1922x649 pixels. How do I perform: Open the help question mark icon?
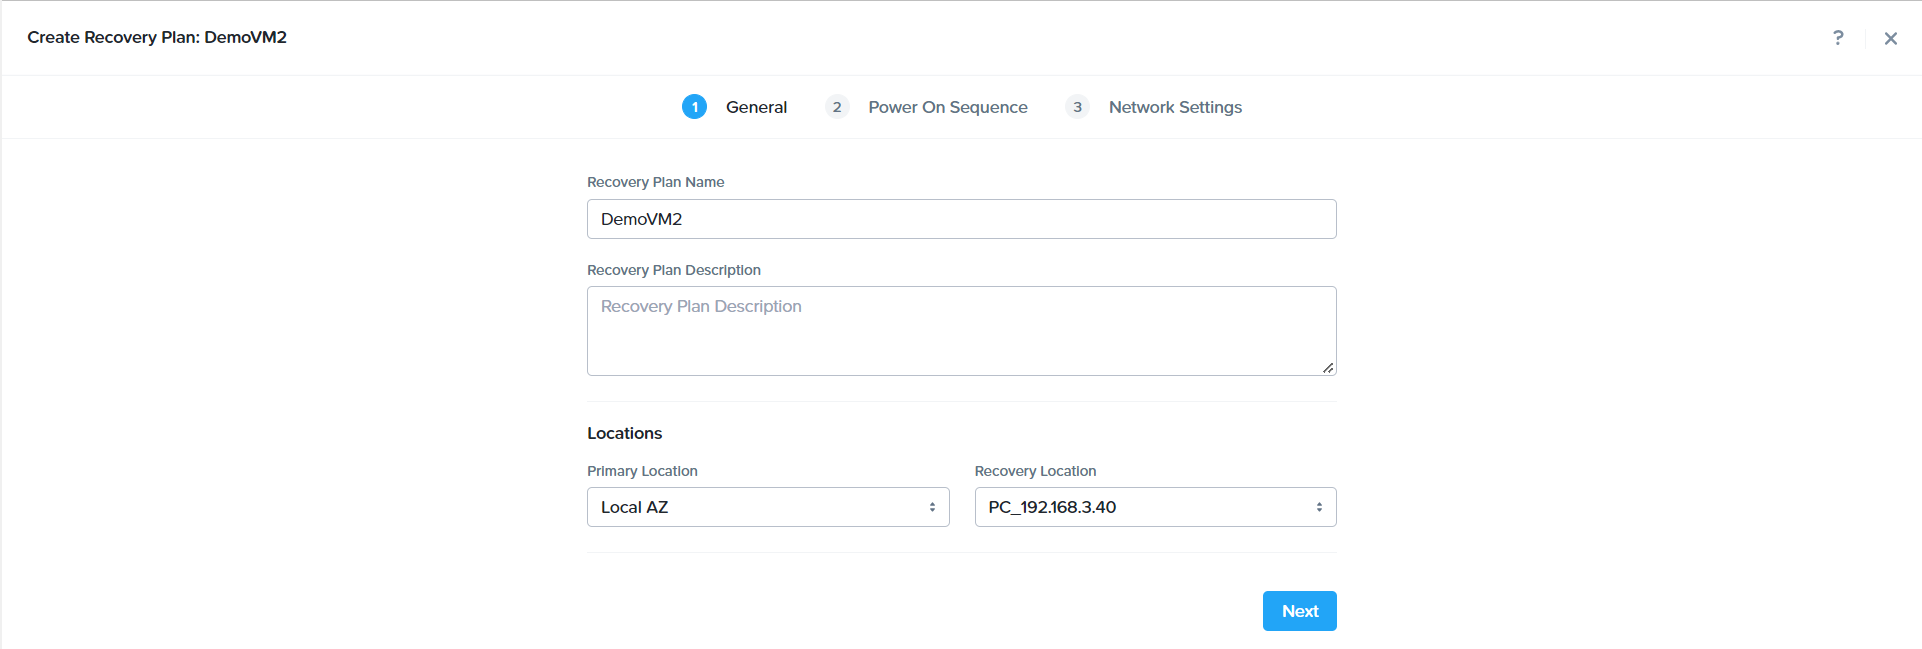[1837, 38]
